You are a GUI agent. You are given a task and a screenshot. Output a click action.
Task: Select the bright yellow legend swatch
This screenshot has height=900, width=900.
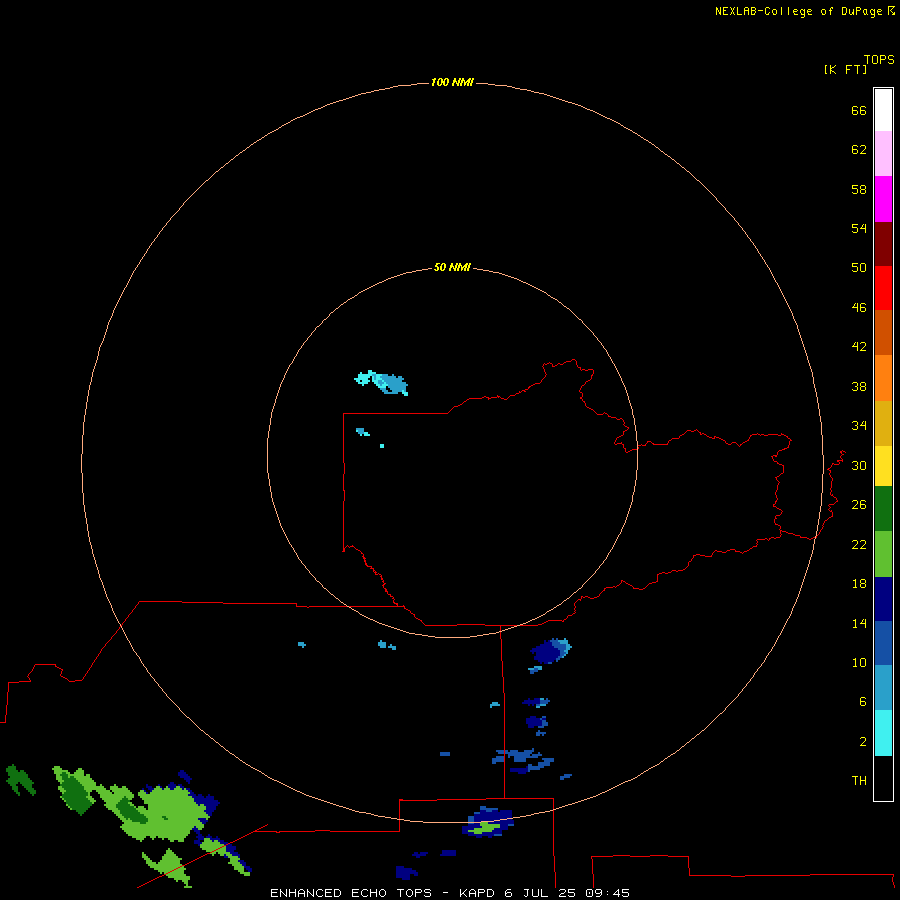pyautogui.click(x=883, y=466)
